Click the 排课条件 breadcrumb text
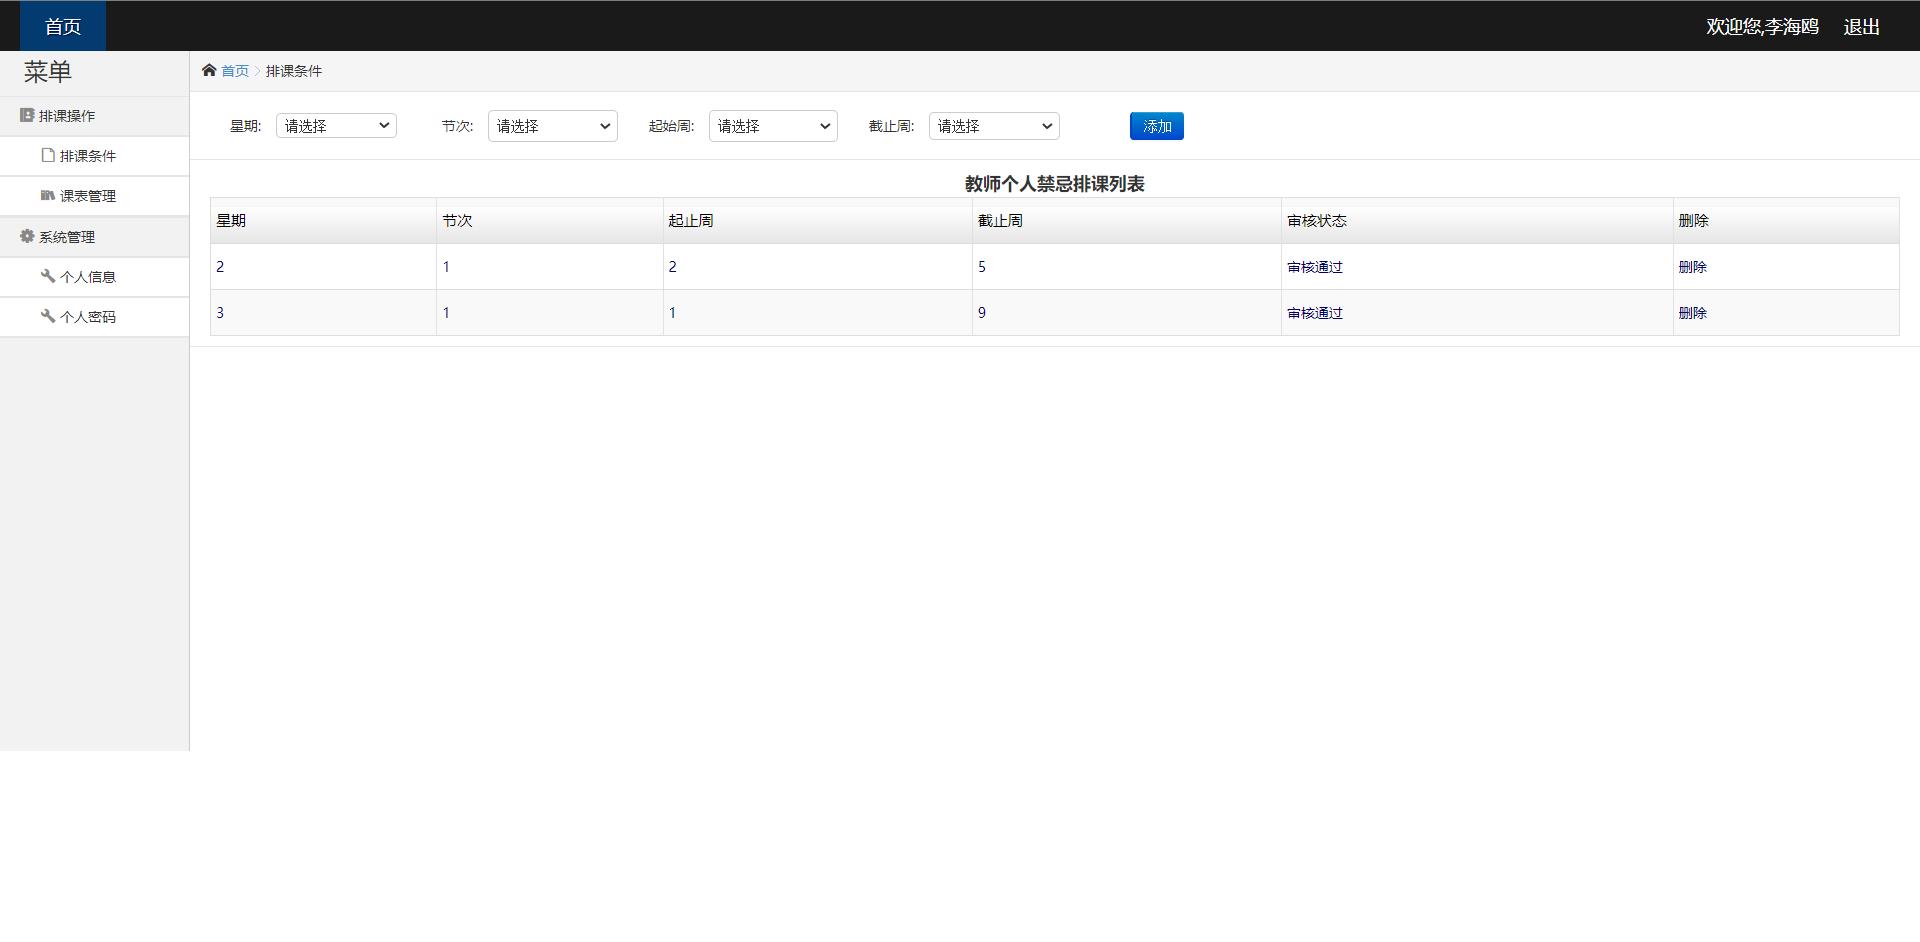The image size is (1920, 942). pyautogui.click(x=294, y=71)
